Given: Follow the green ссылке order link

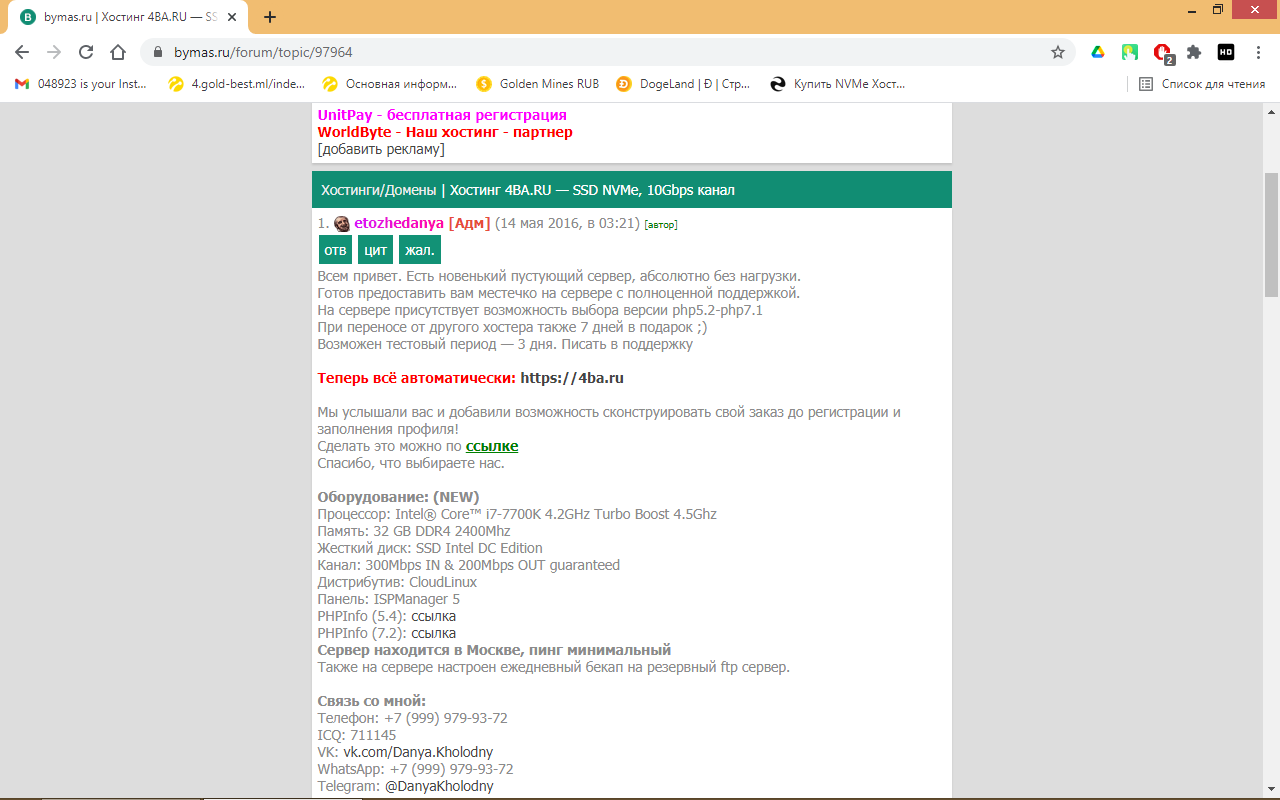Looking at the screenshot, I should click(492, 446).
